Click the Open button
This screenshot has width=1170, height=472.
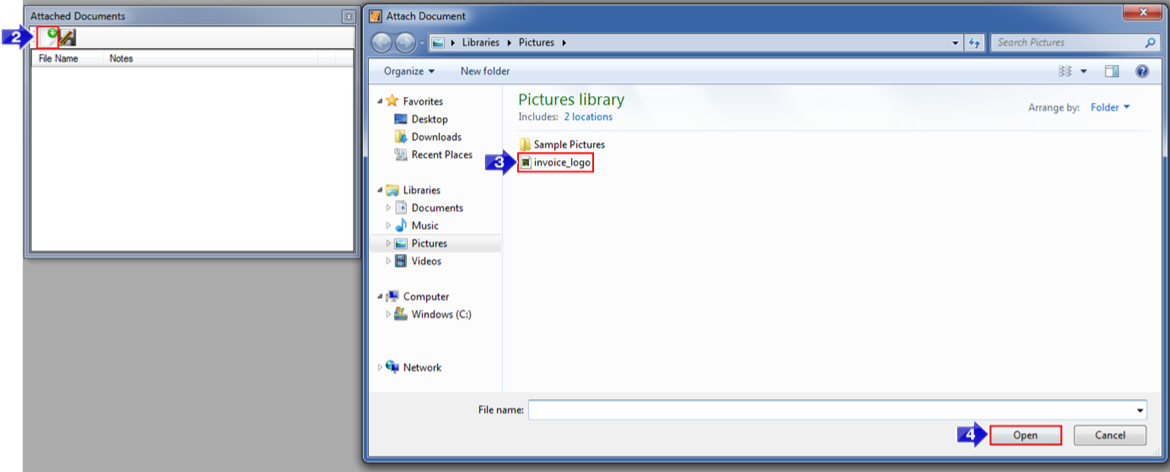pyautogui.click(x=1025, y=435)
